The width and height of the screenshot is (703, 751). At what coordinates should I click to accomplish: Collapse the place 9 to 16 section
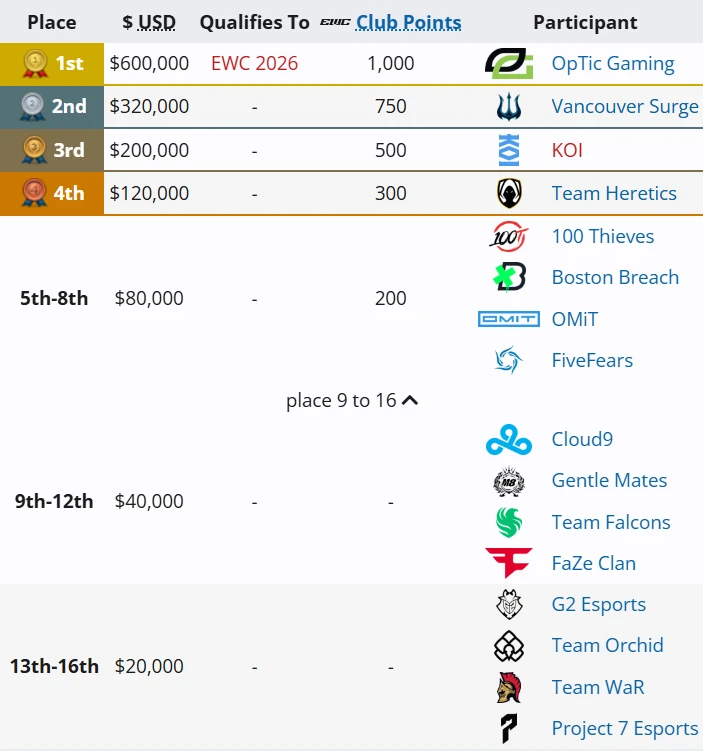(352, 400)
